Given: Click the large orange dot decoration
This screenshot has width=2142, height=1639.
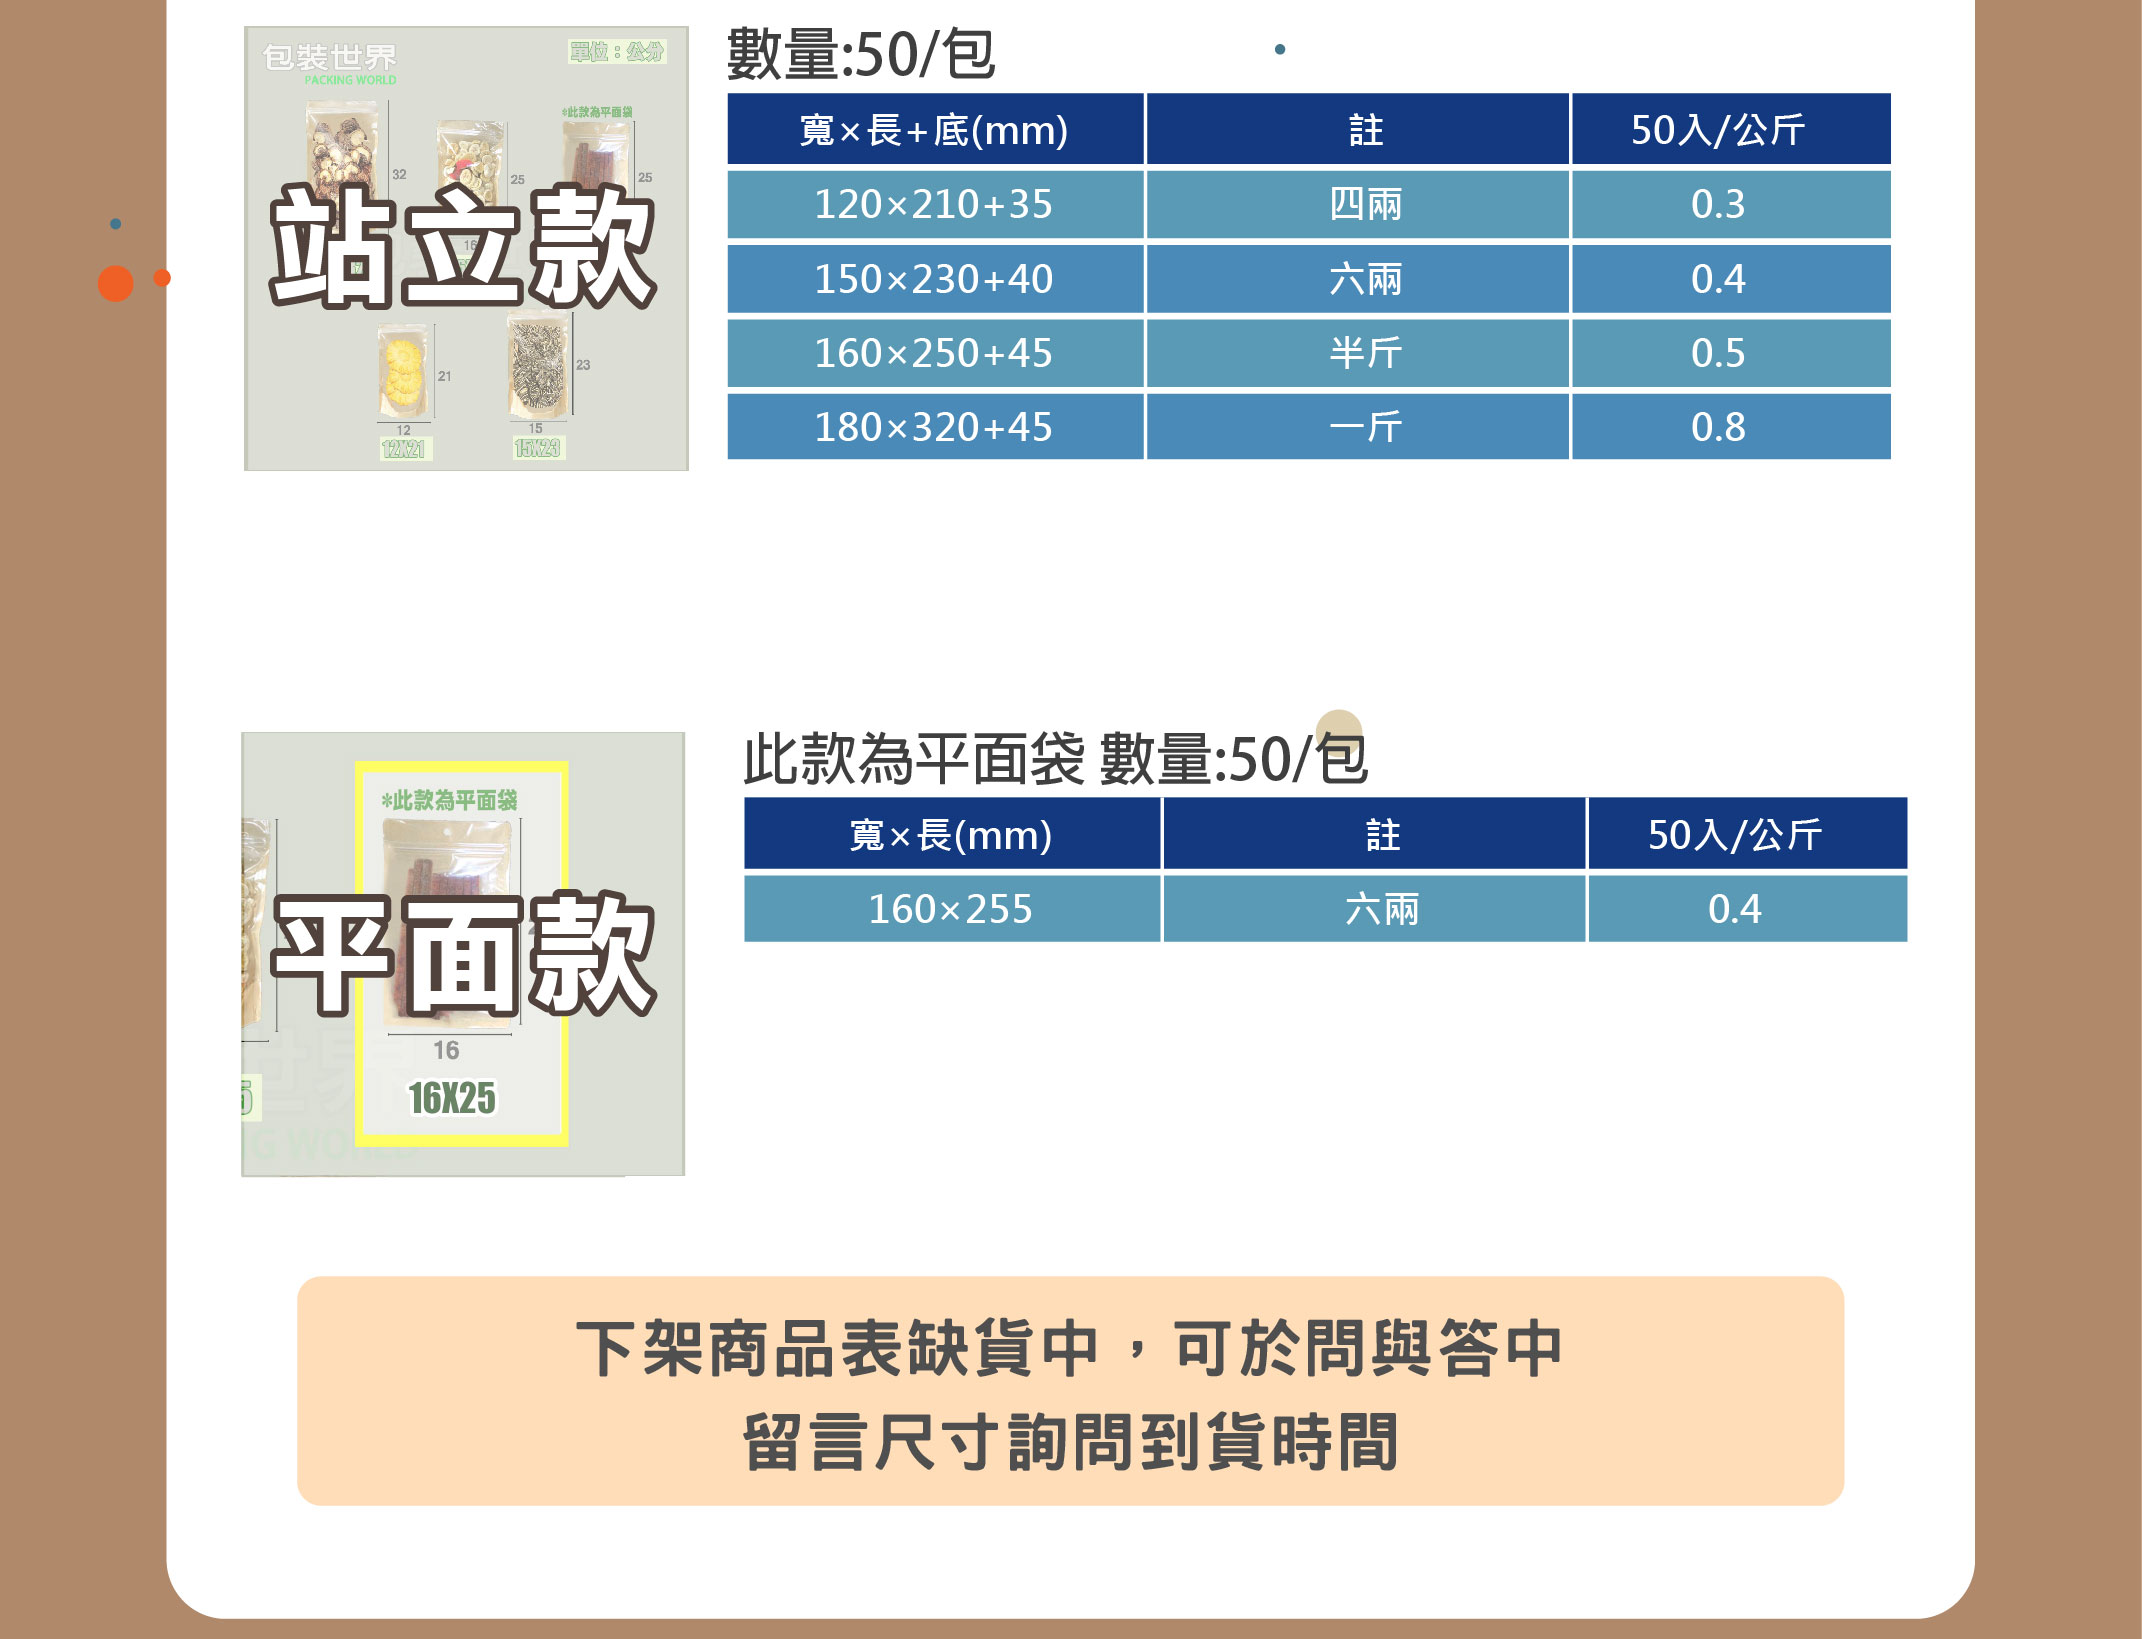Looking at the screenshot, I should (116, 284).
